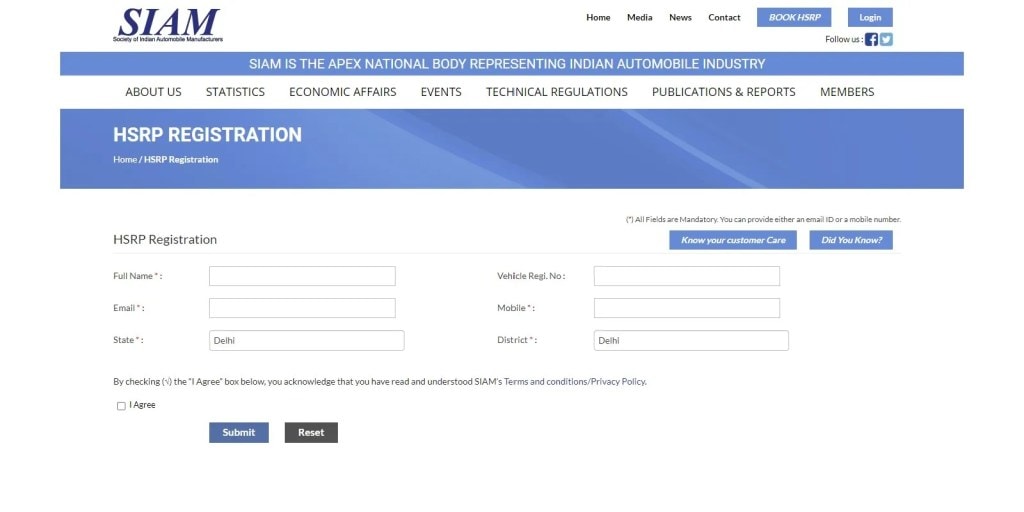Submit the HSRP registration form
Screen dimensions: 1024x512
coord(238,432)
